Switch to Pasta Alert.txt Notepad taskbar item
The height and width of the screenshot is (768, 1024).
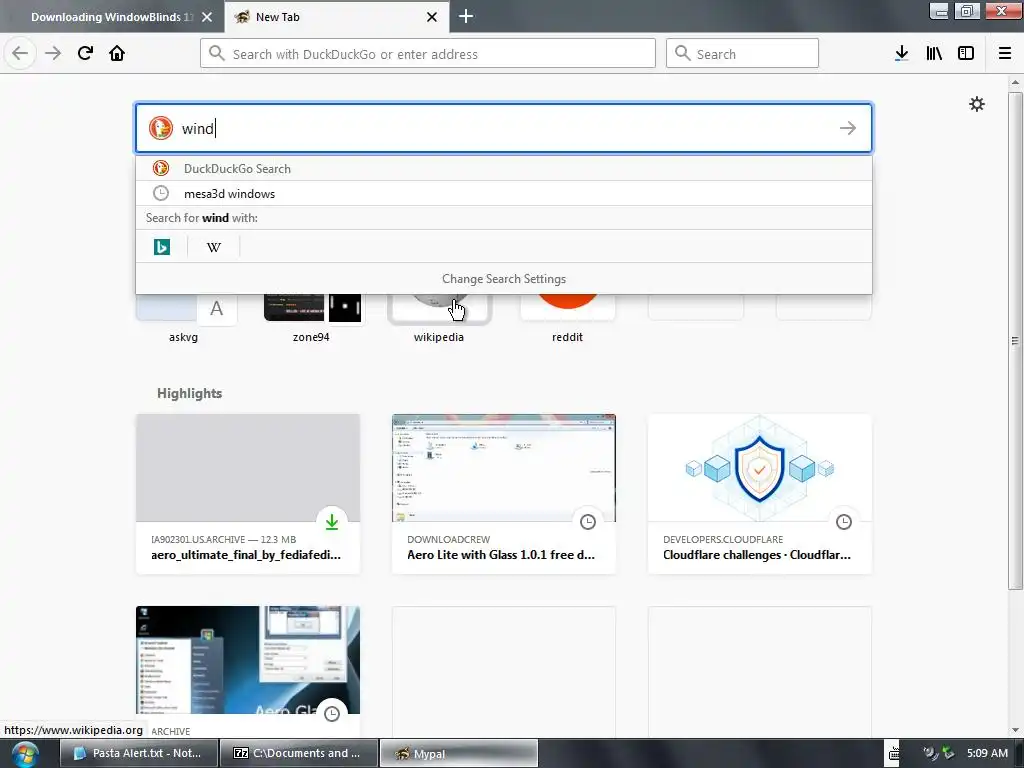(138, 753)
